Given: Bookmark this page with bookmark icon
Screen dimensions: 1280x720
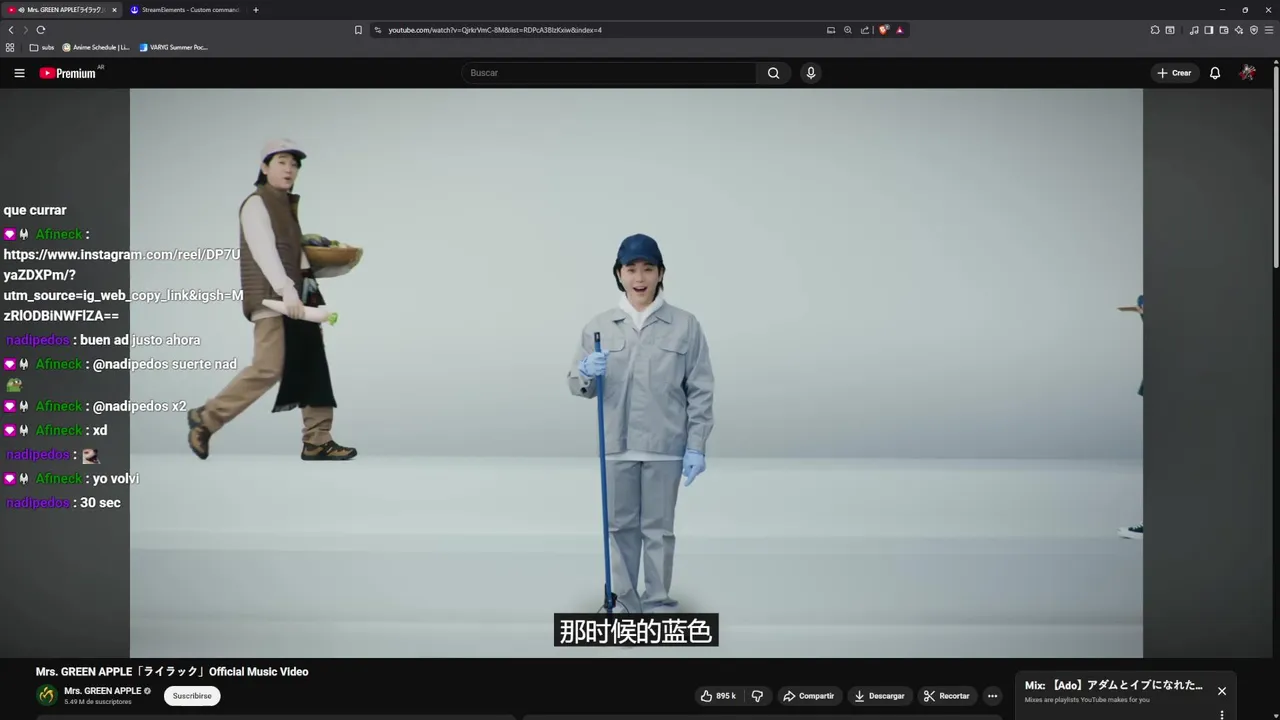Looking at the screenshot, I should coord(358,30).
